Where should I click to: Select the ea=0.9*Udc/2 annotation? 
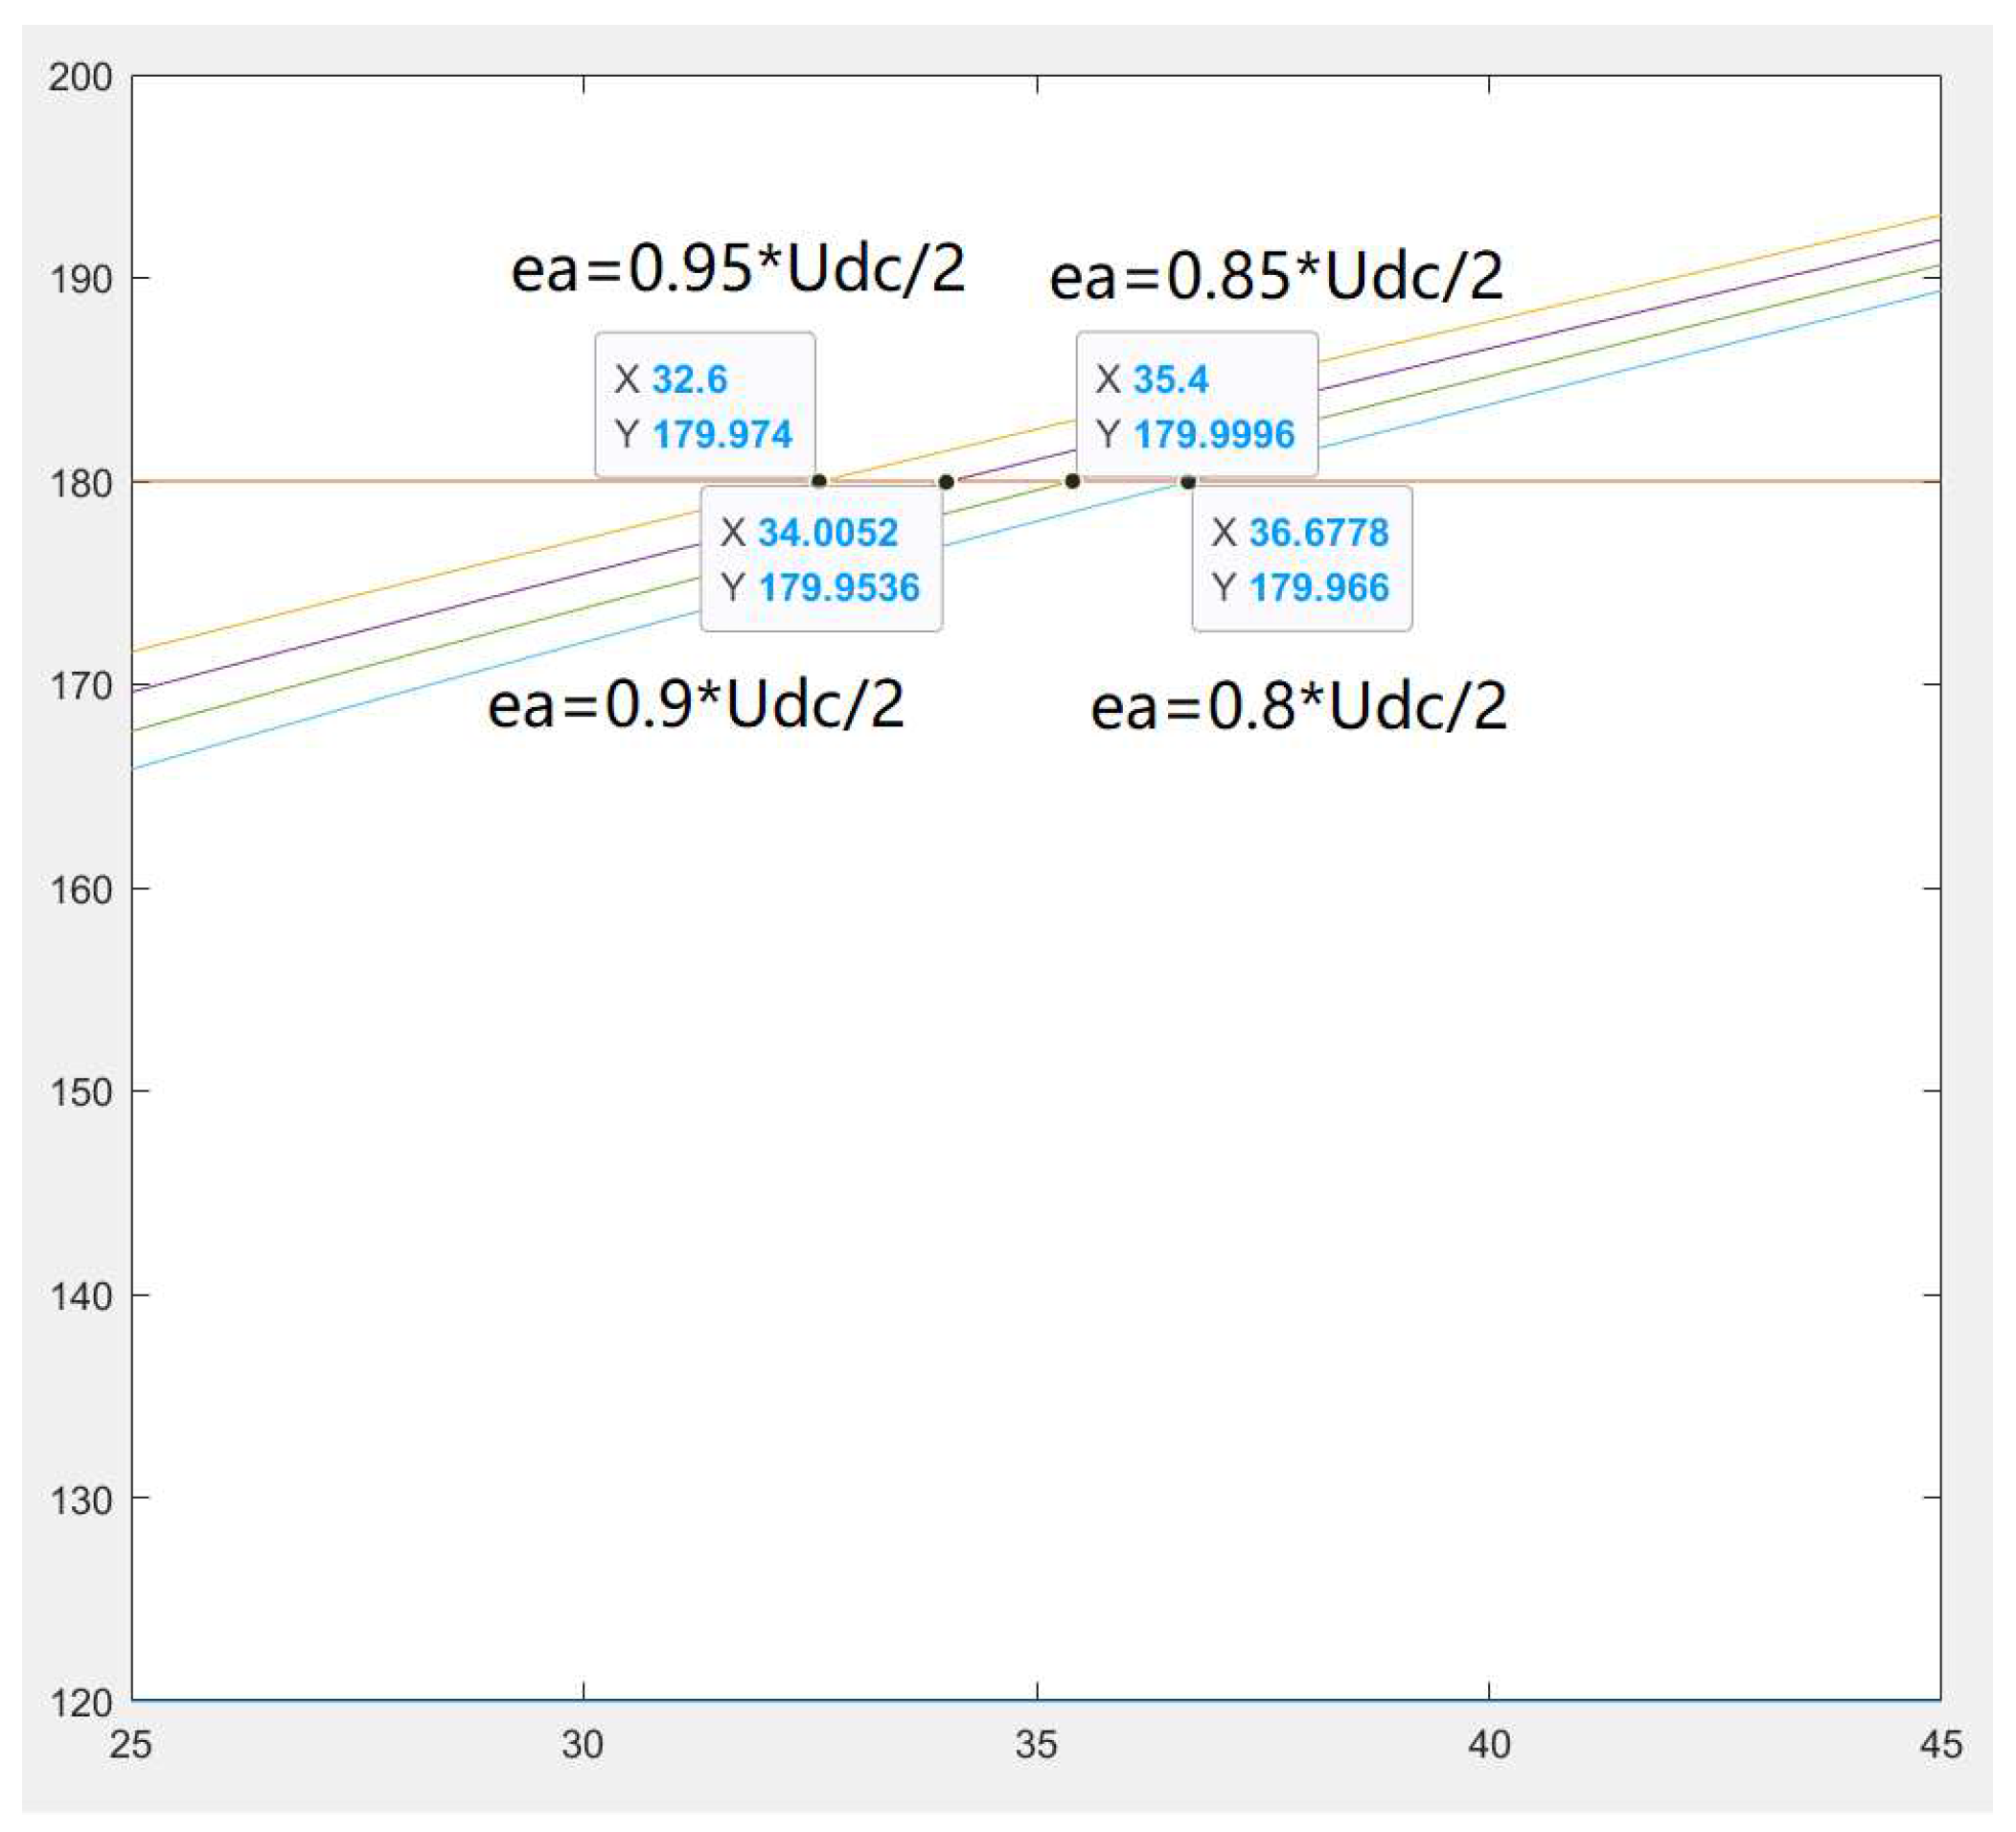pos(696,706)
